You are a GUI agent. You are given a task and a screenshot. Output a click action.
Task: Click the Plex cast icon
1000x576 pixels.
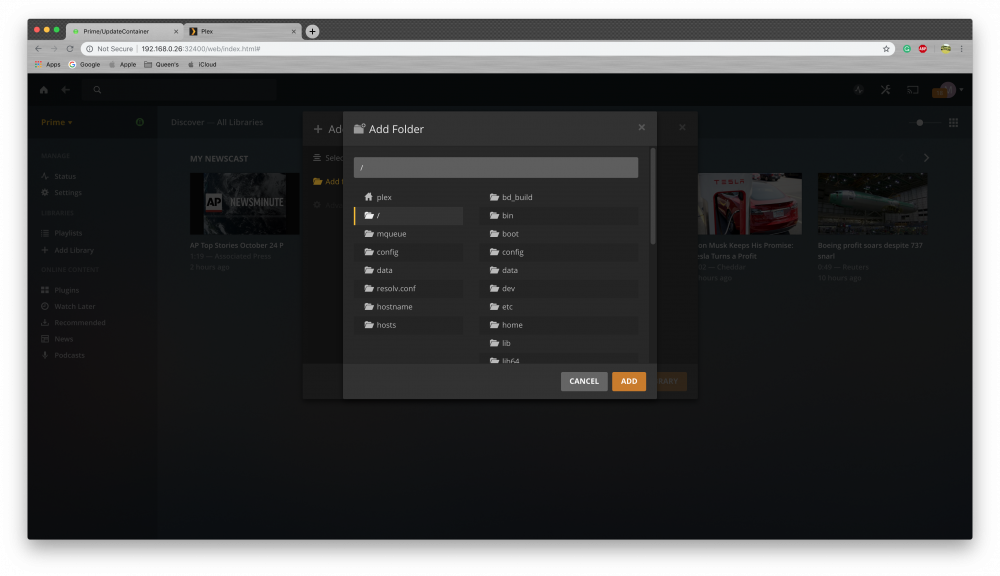pos(913,90)
